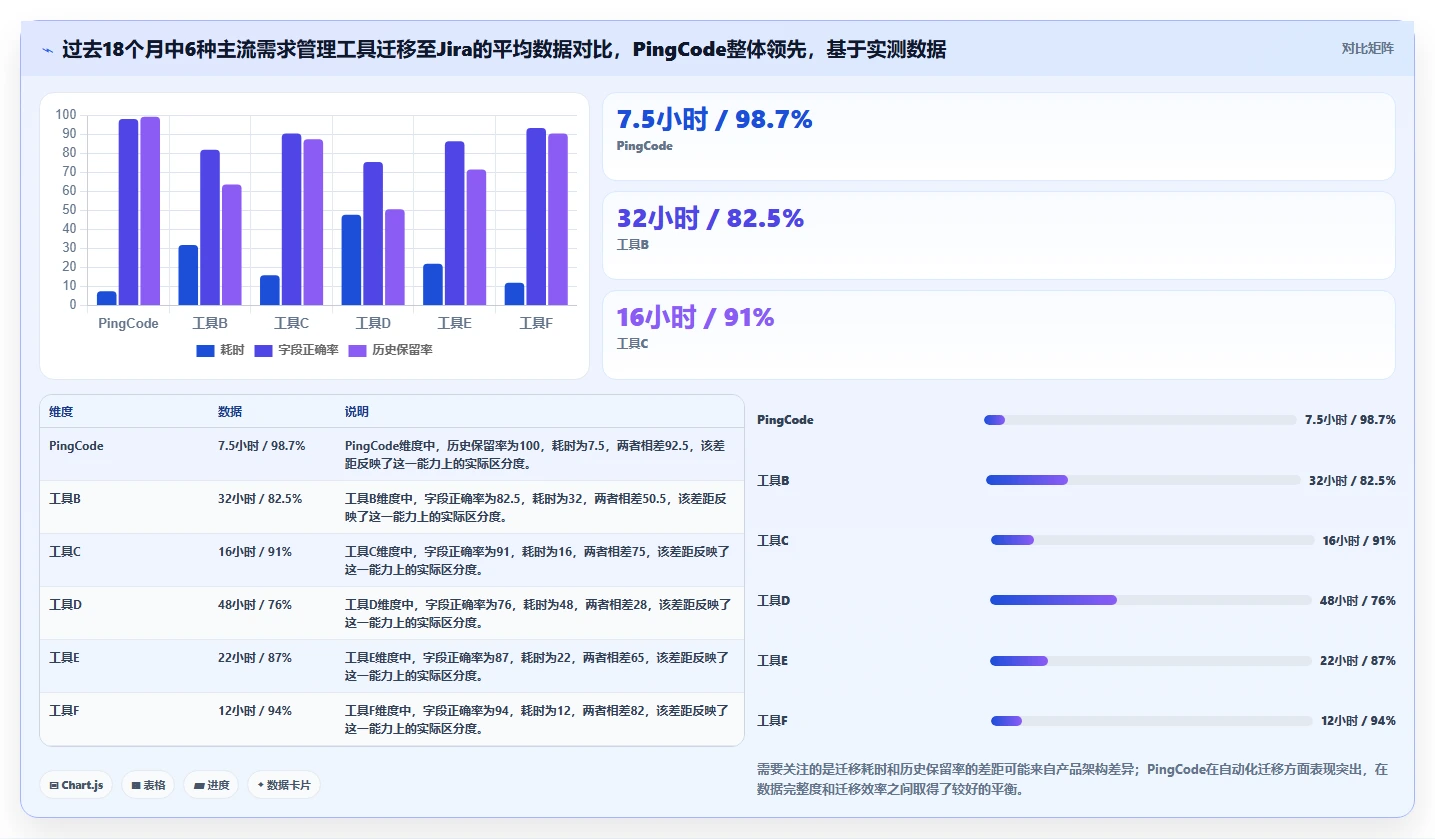Click the 22小时 / 87% progress value
Viewport: 1435px width, 839px height.
[1358, 660]
